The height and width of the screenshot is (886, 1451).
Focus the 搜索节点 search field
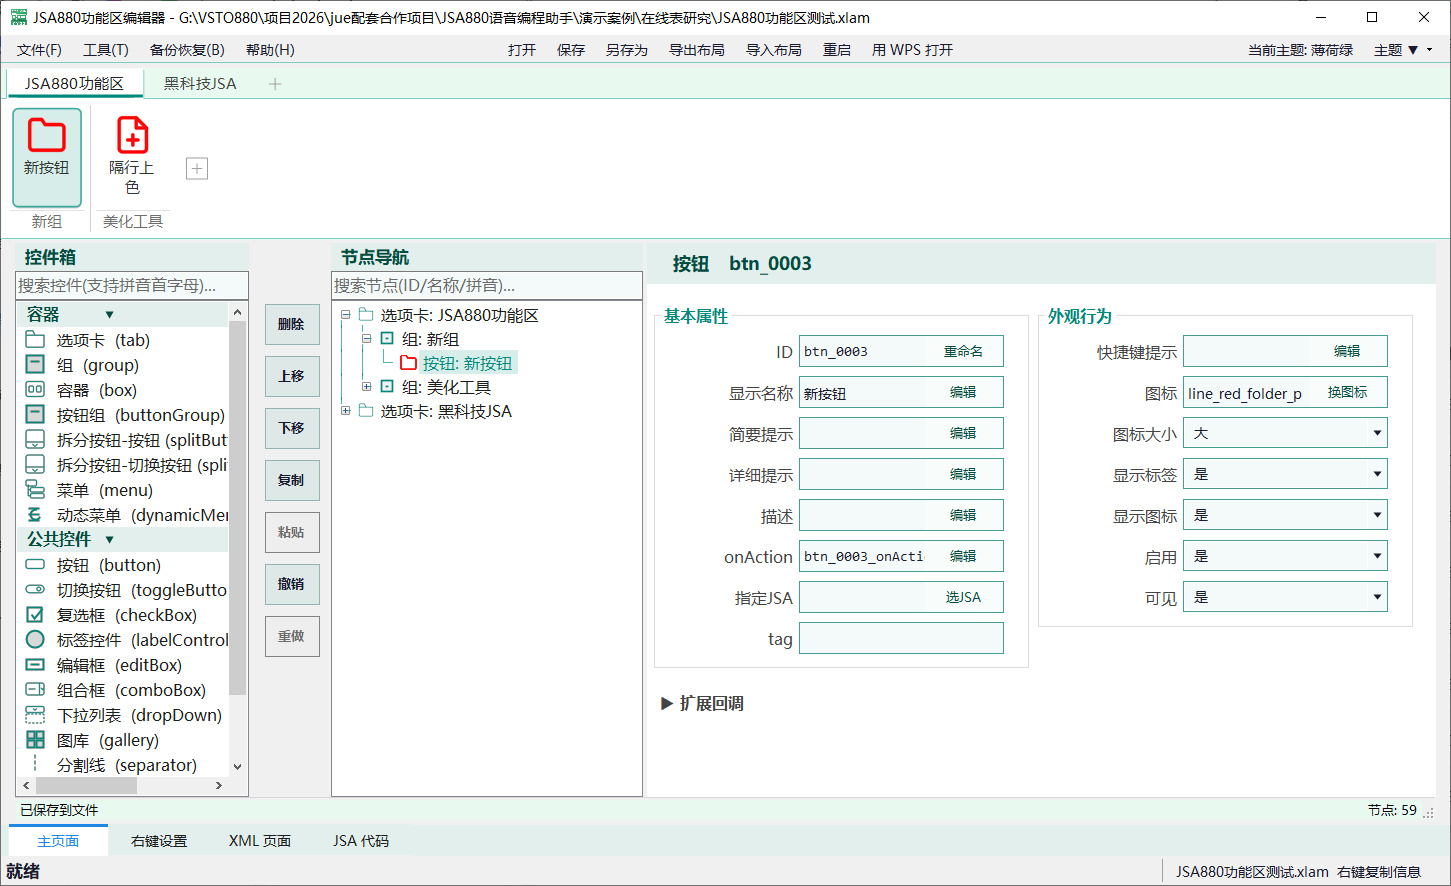487,285
